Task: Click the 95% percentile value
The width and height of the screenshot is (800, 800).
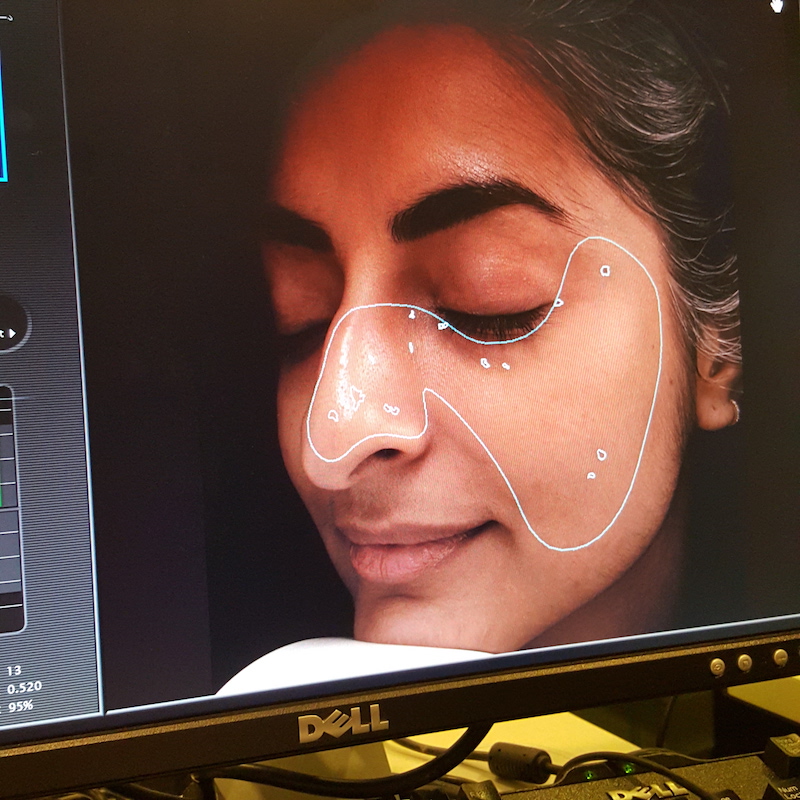Action: (x=20, y=705)
